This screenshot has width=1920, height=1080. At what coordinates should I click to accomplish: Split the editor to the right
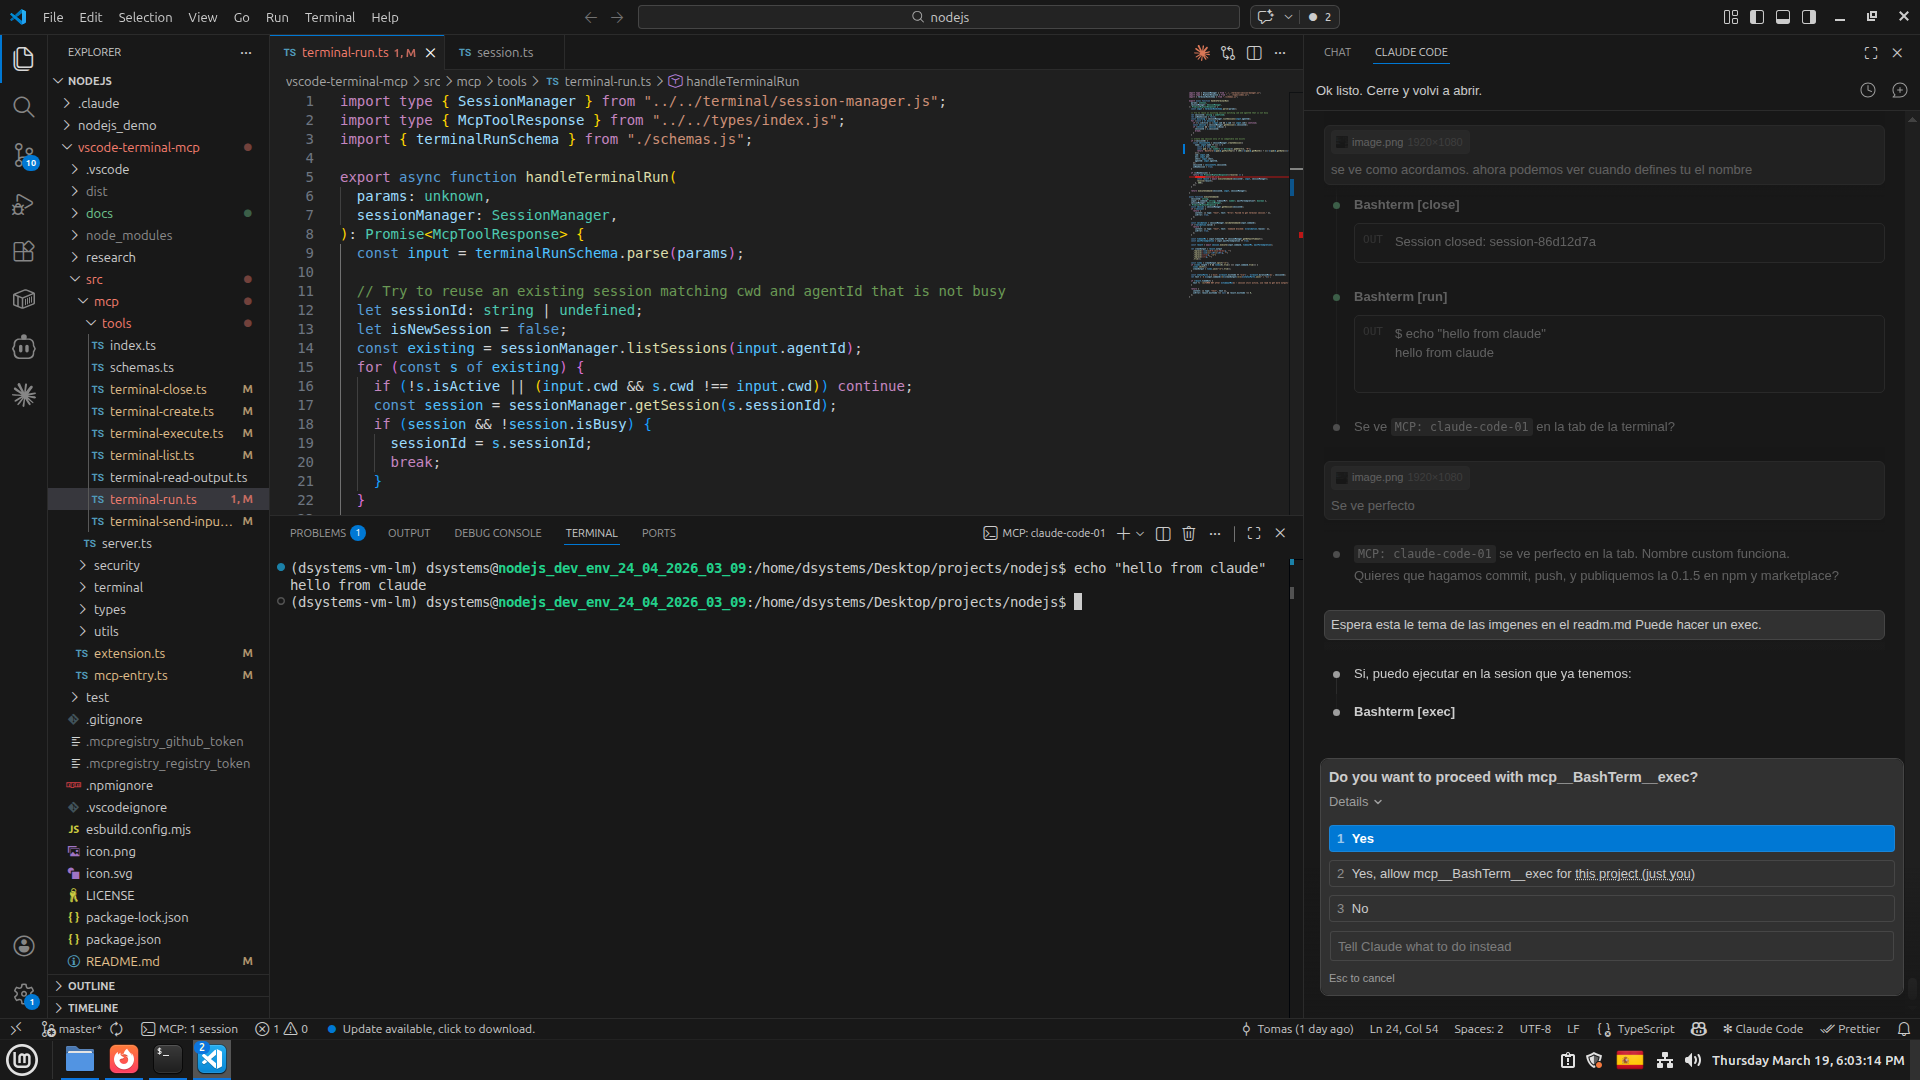click(x=1254, y=53)
